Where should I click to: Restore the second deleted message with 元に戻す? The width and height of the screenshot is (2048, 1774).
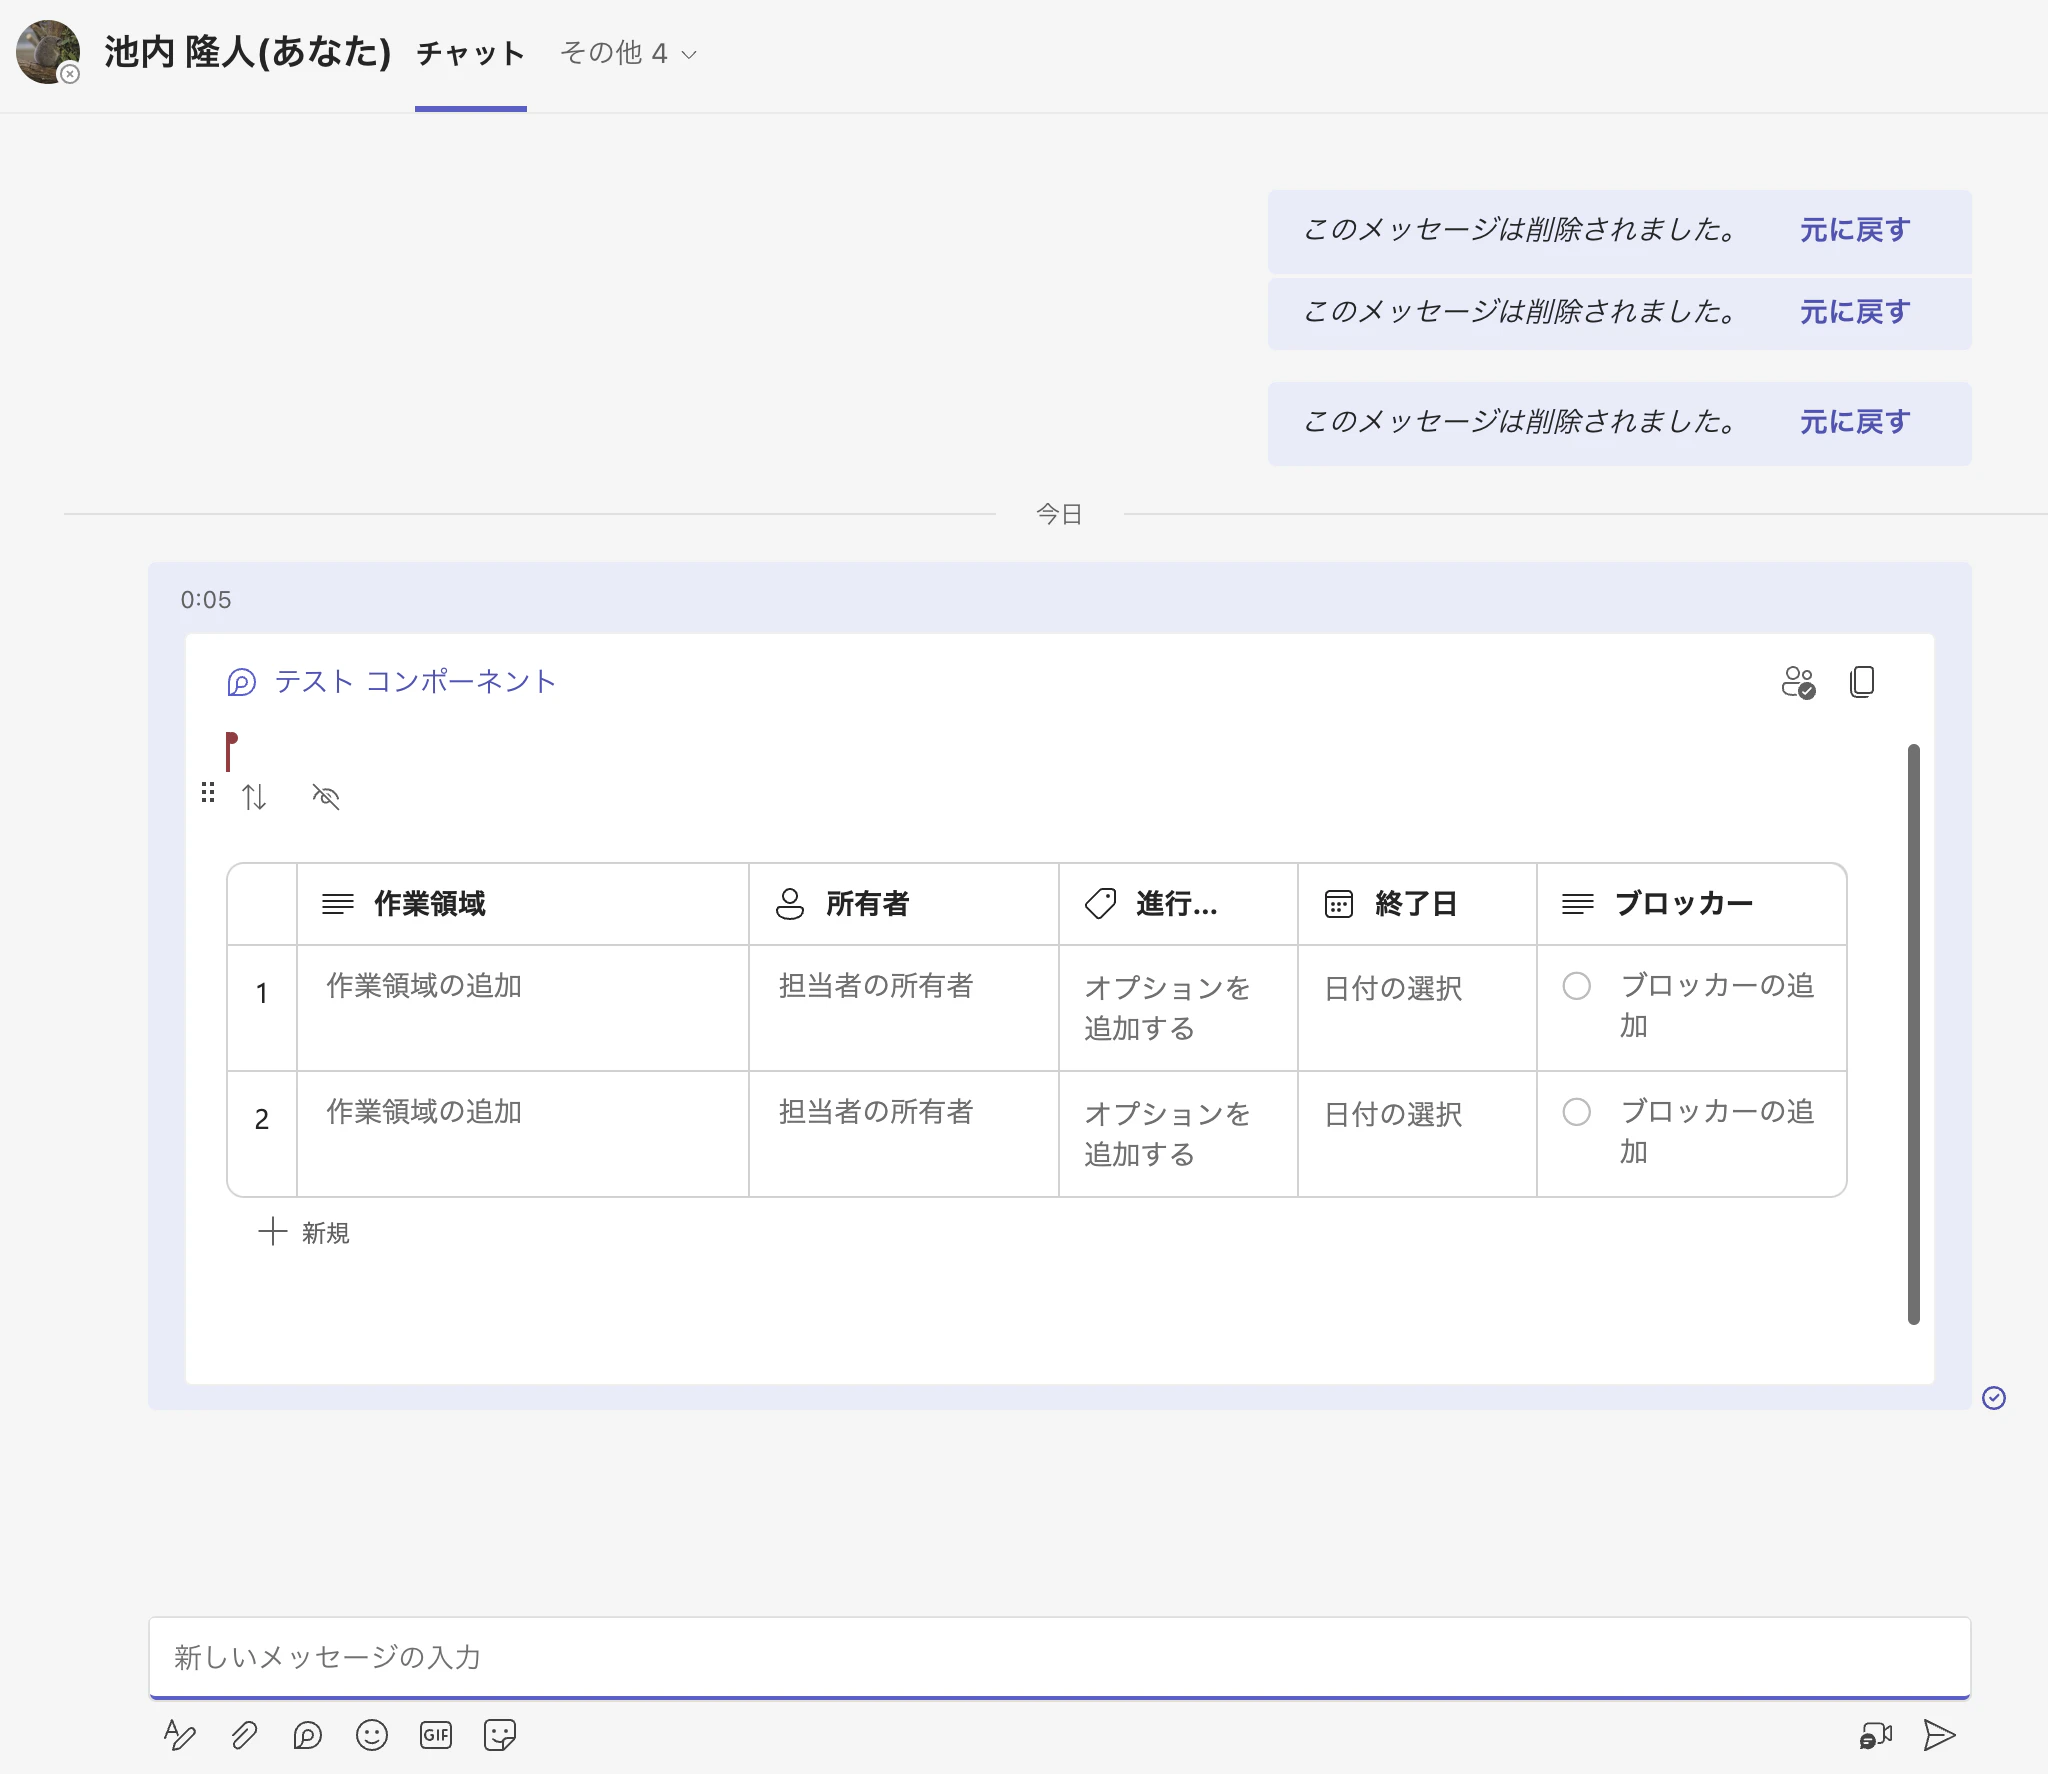point(1855,312)
